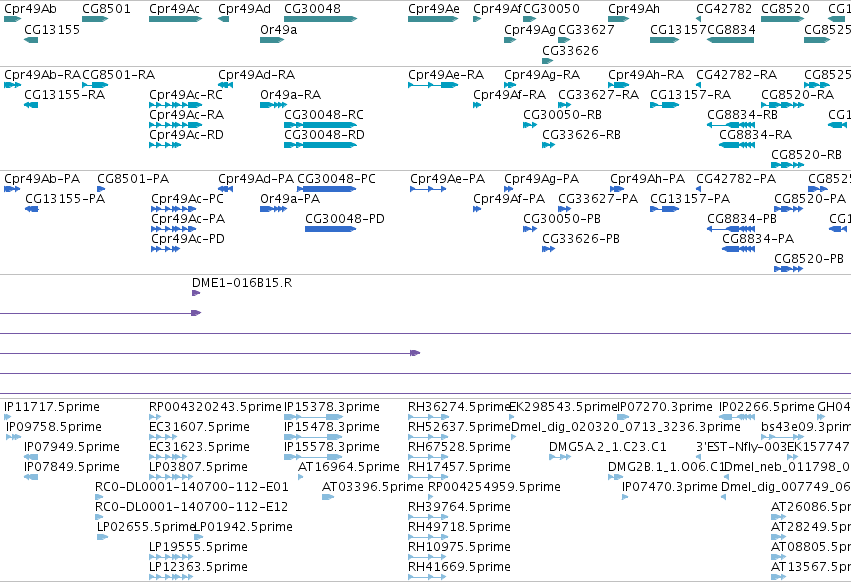Select the CG13157 gene label
This screenshot has height=582, width=851.
pyautogui.click(x=678, y=29)
